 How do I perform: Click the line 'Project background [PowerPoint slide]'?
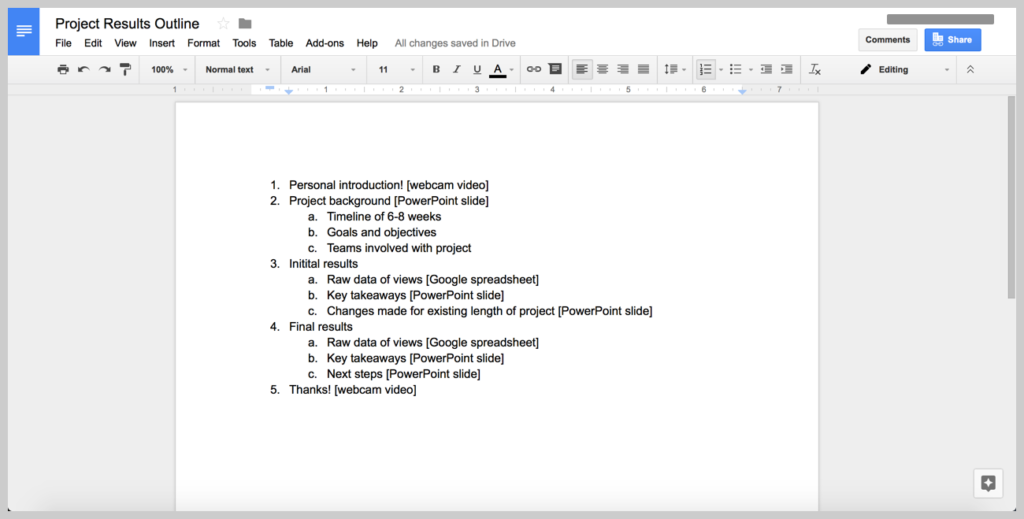pyautogui.click(x=389, y=200)
